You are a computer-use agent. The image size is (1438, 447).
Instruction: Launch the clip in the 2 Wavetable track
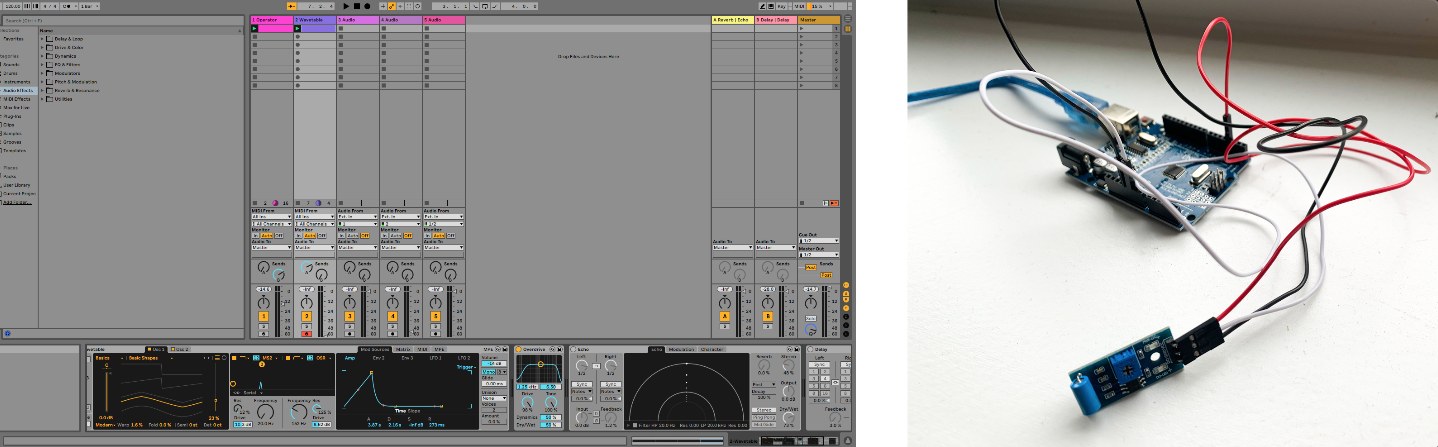pyautogui.click(x=298, y=29)
